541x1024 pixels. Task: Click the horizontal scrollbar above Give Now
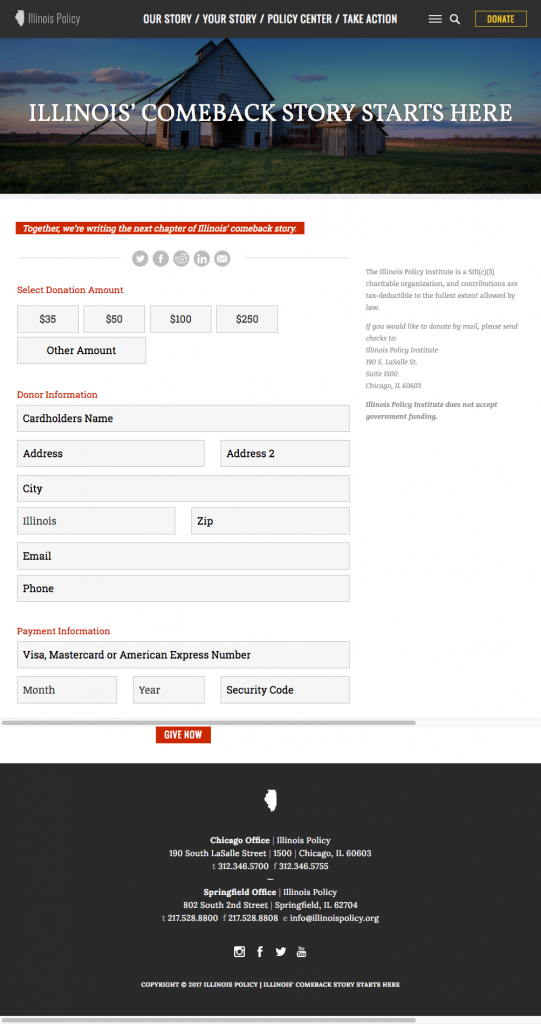pyautogui.click(x=208, y=723)
